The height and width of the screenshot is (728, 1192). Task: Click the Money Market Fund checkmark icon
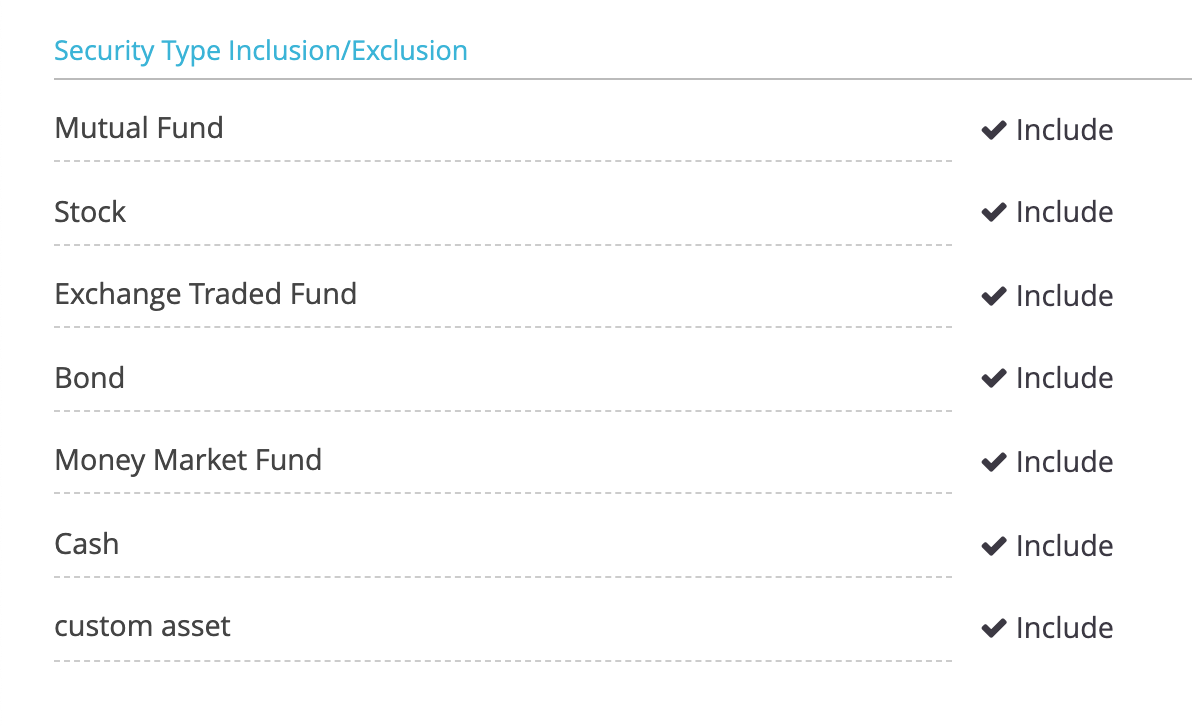pos(994,461)
